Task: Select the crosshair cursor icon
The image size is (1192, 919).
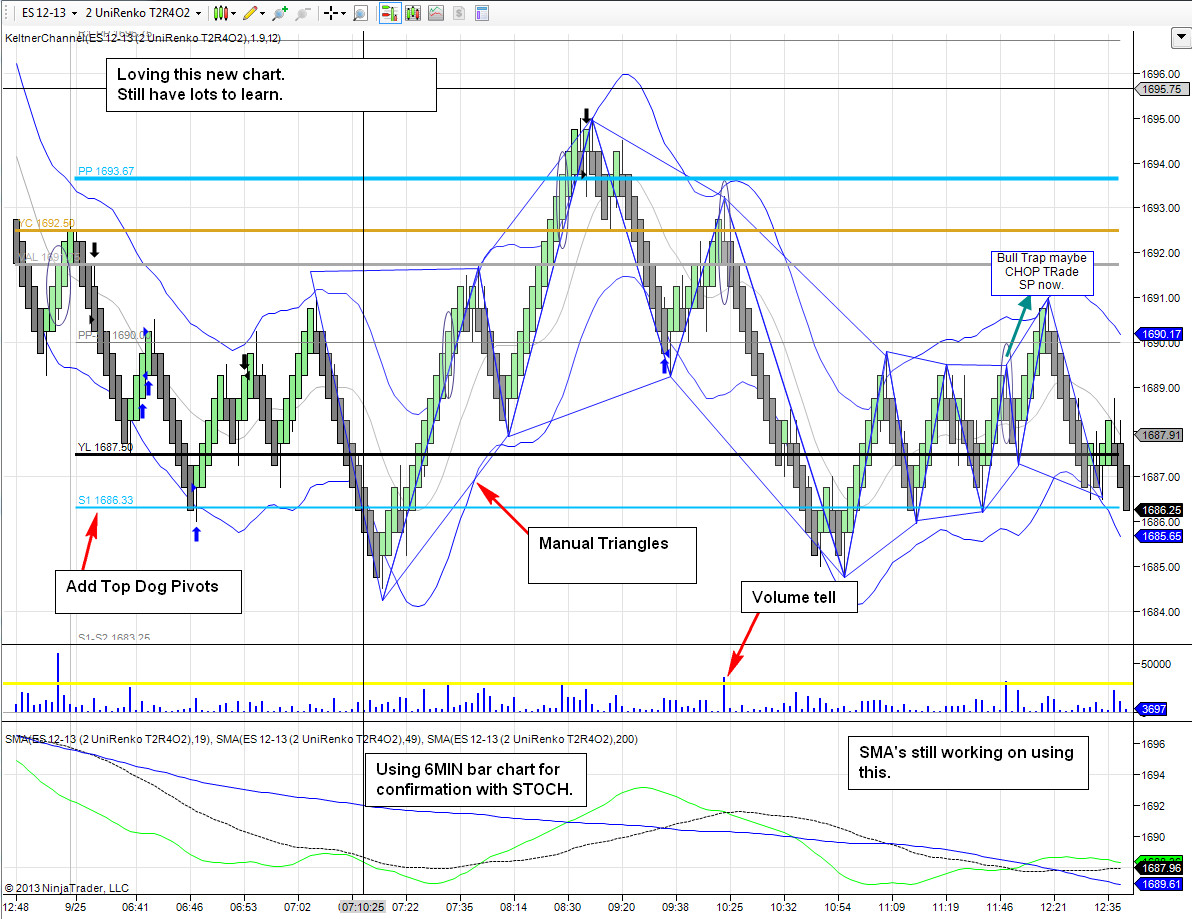Action: pyautogui.click(x=330, y=13)
